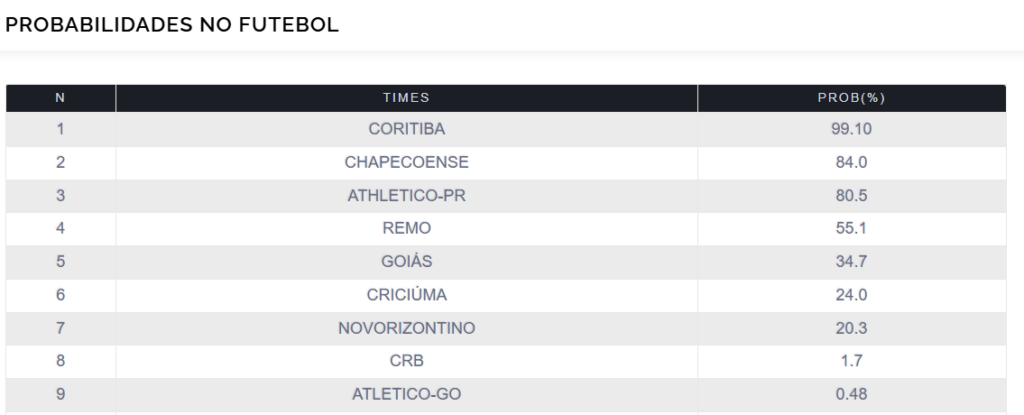Select the CRB team name
The height and width of the screenshot is (415, 1024).
406,361
